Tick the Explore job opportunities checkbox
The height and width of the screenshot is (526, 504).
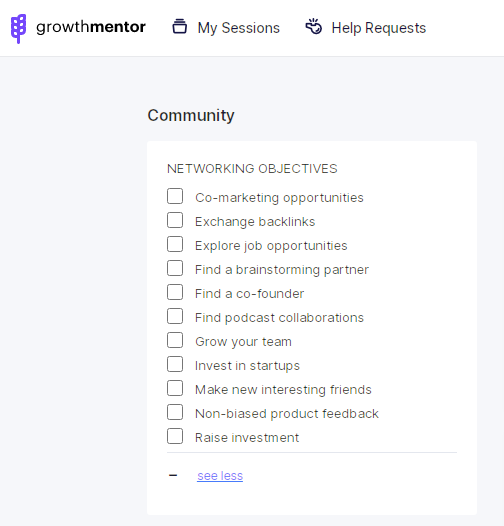[175, 244]
